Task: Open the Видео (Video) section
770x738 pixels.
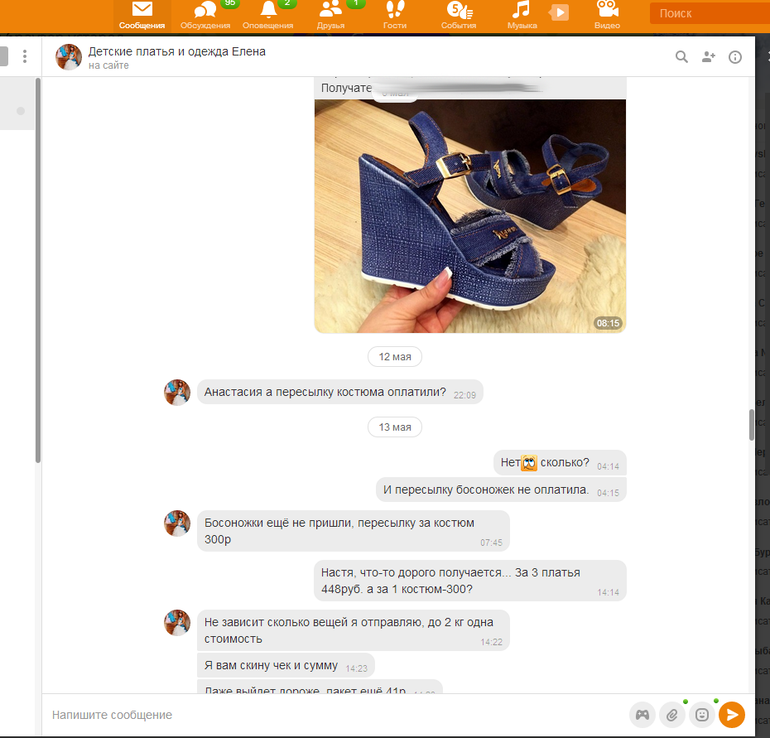Action: tap(606, 14)
